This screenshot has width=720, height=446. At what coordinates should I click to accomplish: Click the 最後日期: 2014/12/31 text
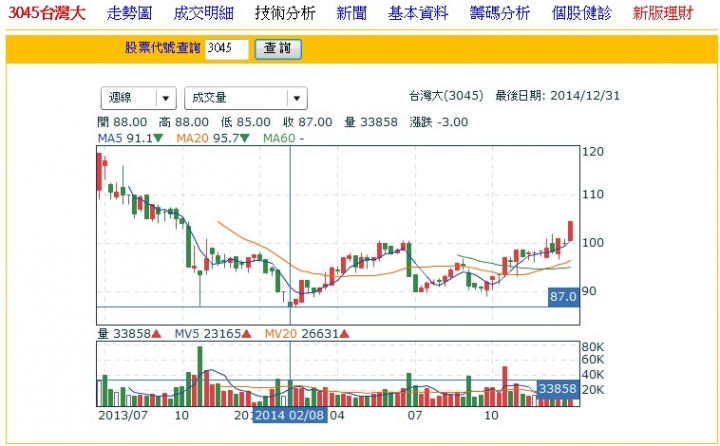pos(557,96)
